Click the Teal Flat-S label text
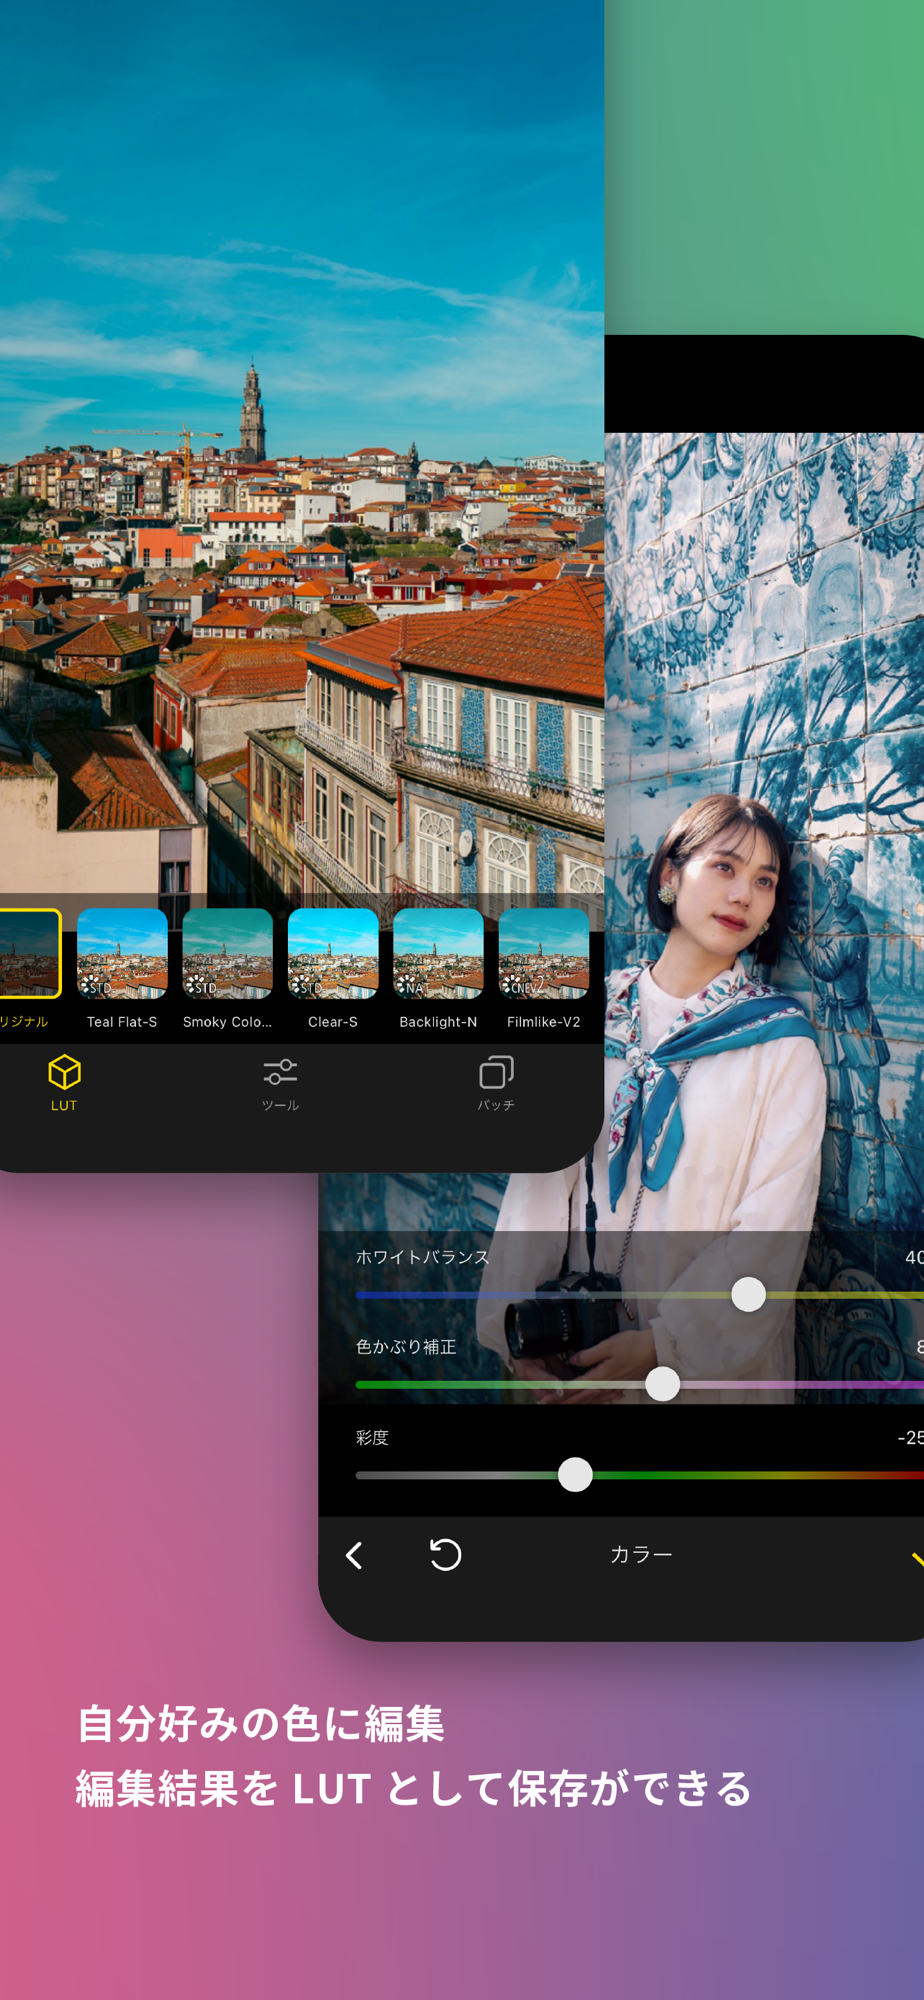Screen dimensions: 924x2000 pos(122,1022)
